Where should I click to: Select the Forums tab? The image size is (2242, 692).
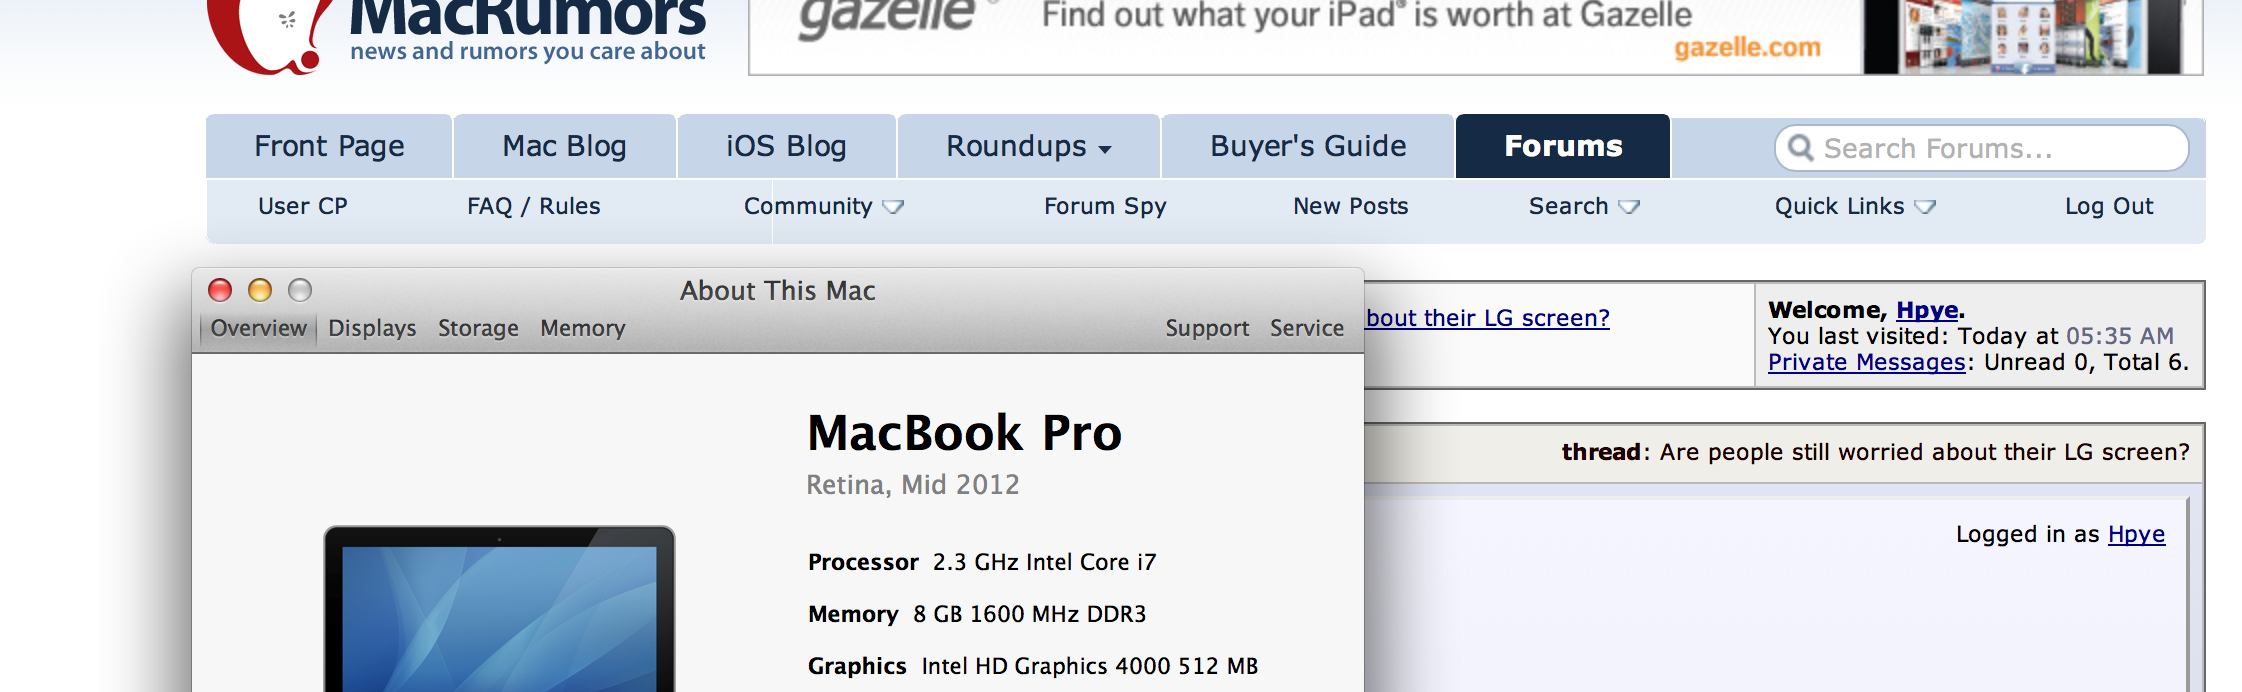click(1563, 146)
